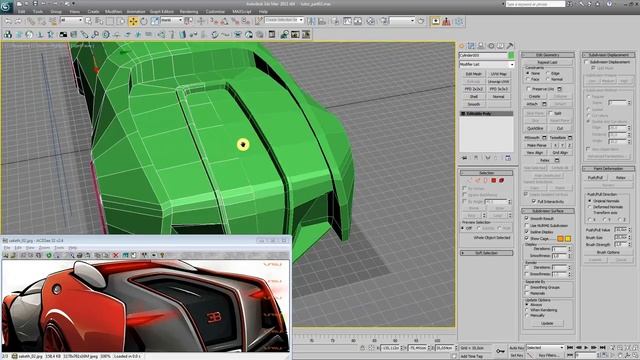
Task: Open the Customize menu
Action: point(215,11)
